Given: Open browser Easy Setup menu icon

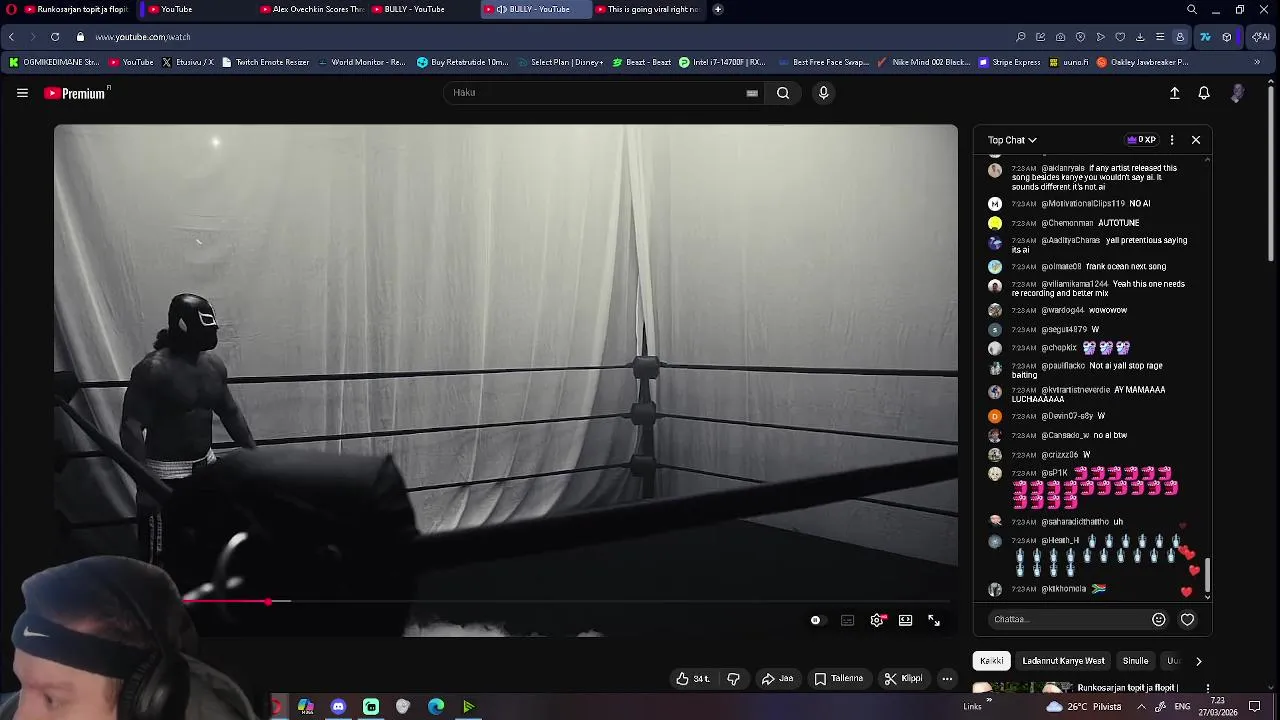Looking at the screenshot, I should tap(1160, 37).
